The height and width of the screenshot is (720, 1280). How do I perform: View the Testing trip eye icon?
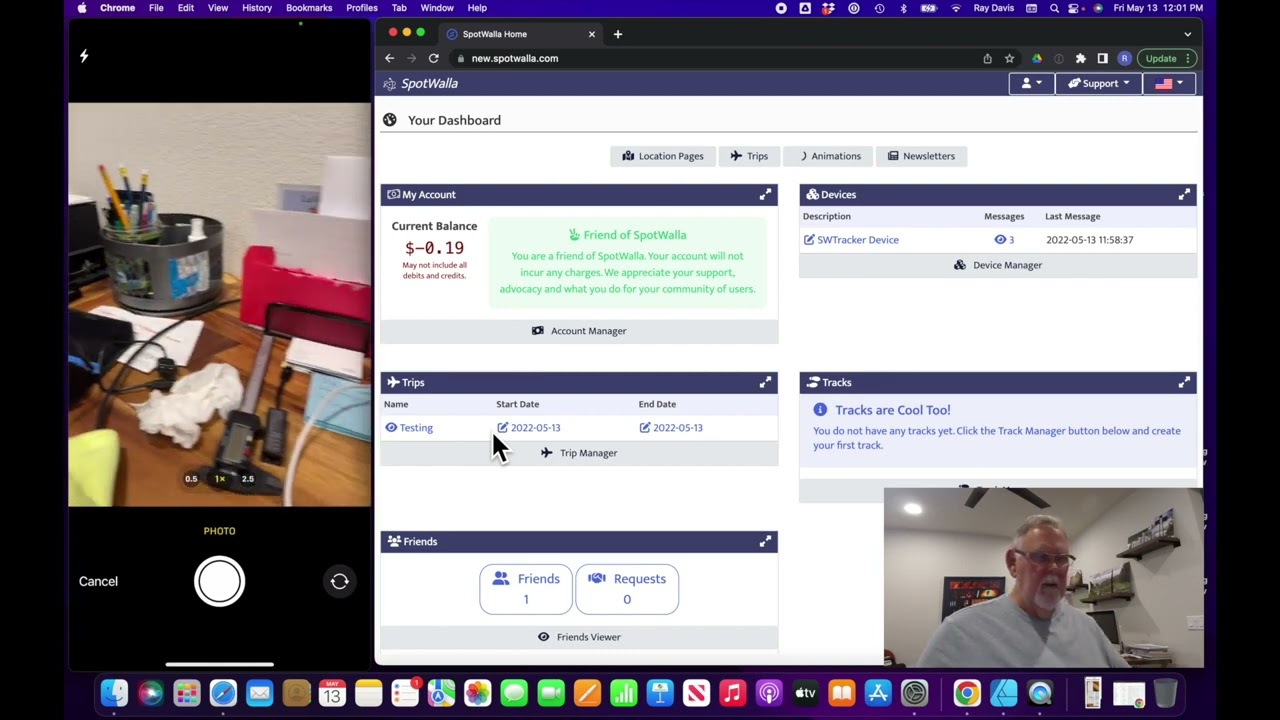point(391,427)
